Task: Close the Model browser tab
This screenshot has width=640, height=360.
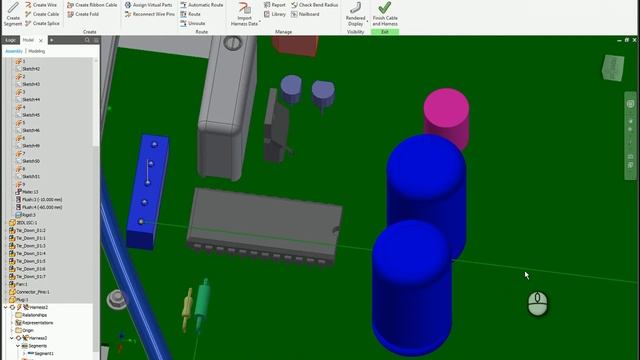Action: [x=41, y=40]
